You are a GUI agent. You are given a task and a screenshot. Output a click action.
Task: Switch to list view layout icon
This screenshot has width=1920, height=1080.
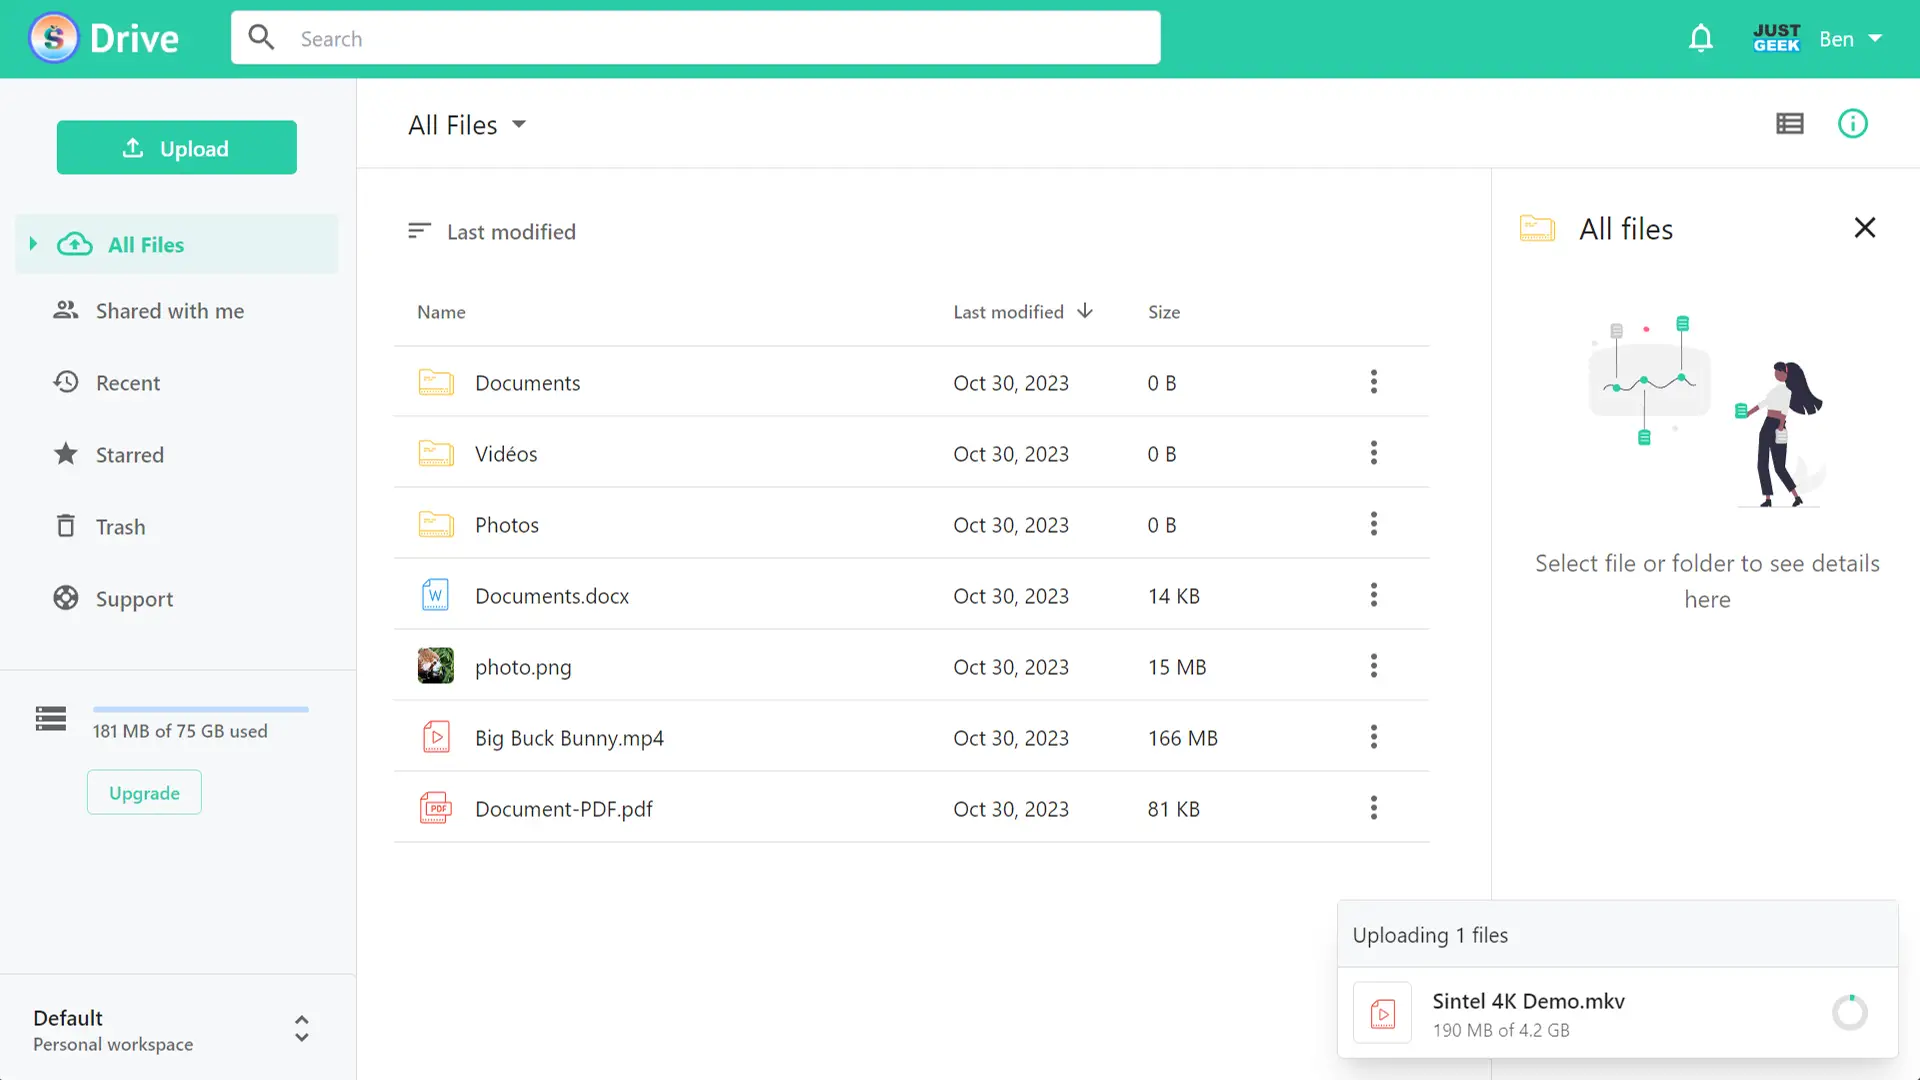1790,124
